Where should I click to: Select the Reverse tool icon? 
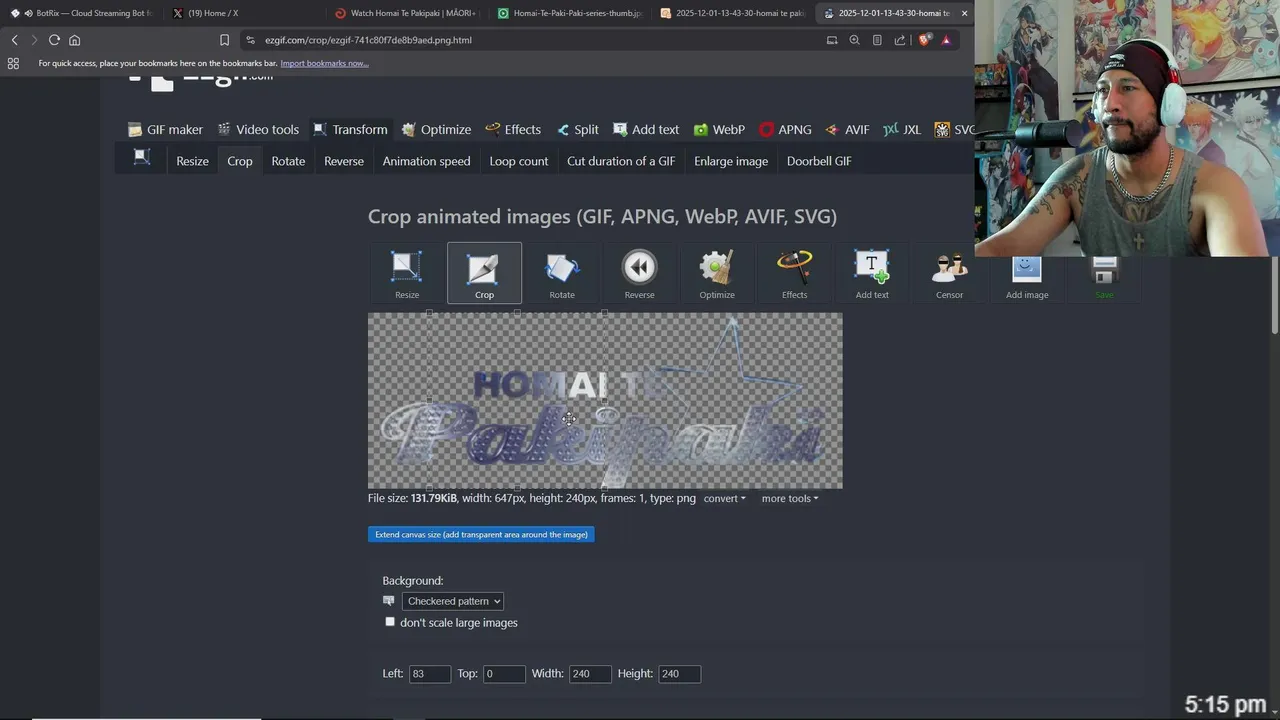[x=639, y=273]
